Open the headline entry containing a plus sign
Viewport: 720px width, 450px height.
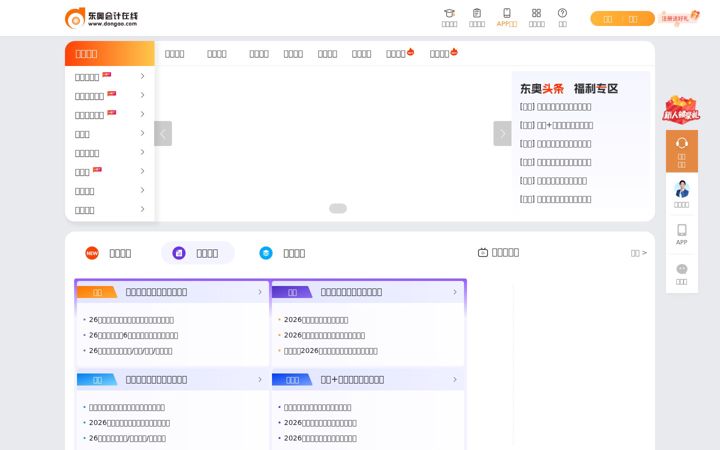[556, 125]
